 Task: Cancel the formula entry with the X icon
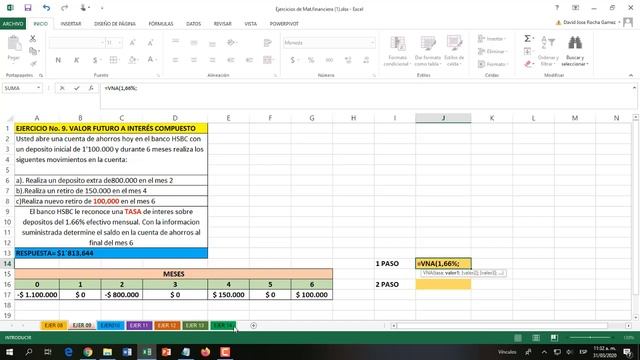click(62, 88)
